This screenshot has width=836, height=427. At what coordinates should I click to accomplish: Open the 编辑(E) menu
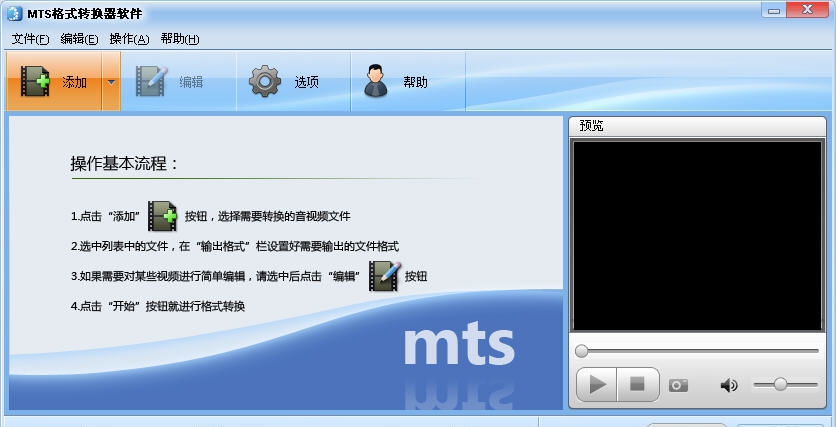(x=79, y=39)
